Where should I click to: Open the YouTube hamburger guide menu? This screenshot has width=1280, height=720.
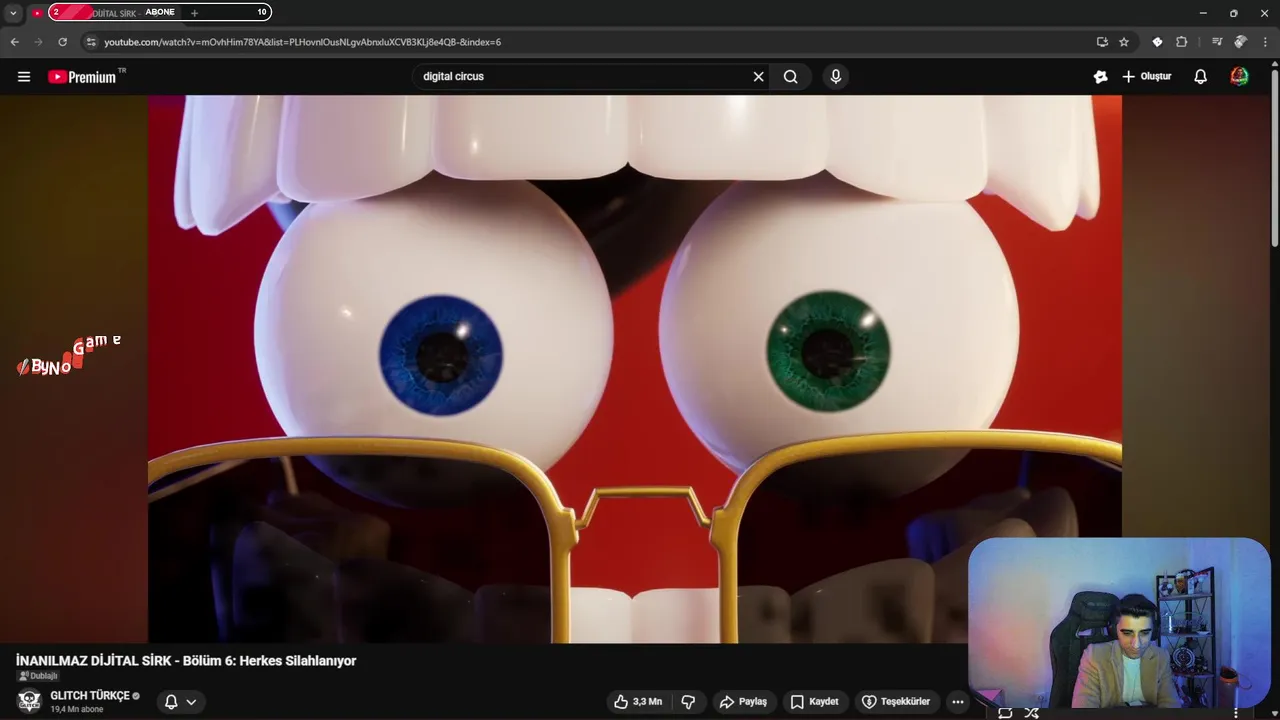(24, 76)
